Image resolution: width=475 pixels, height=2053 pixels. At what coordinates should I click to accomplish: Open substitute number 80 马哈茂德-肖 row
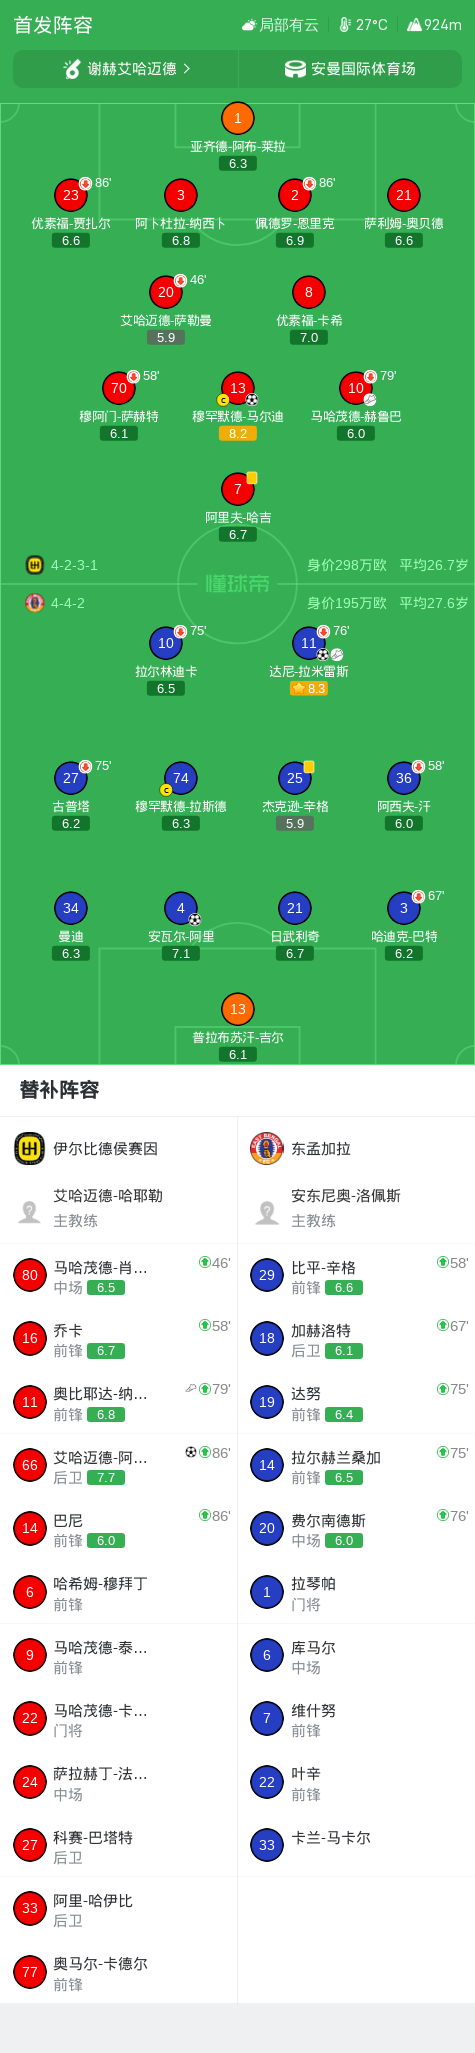(x=119, y=1276)
